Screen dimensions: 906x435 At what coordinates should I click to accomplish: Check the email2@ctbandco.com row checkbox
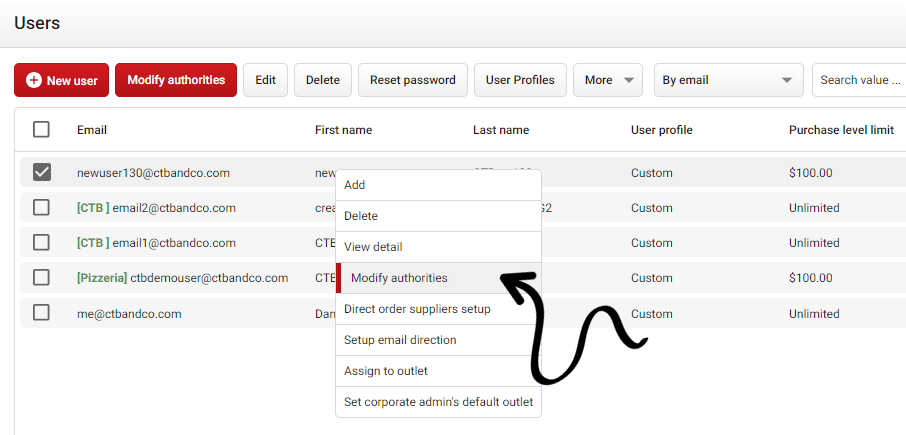tap(41, 207)
